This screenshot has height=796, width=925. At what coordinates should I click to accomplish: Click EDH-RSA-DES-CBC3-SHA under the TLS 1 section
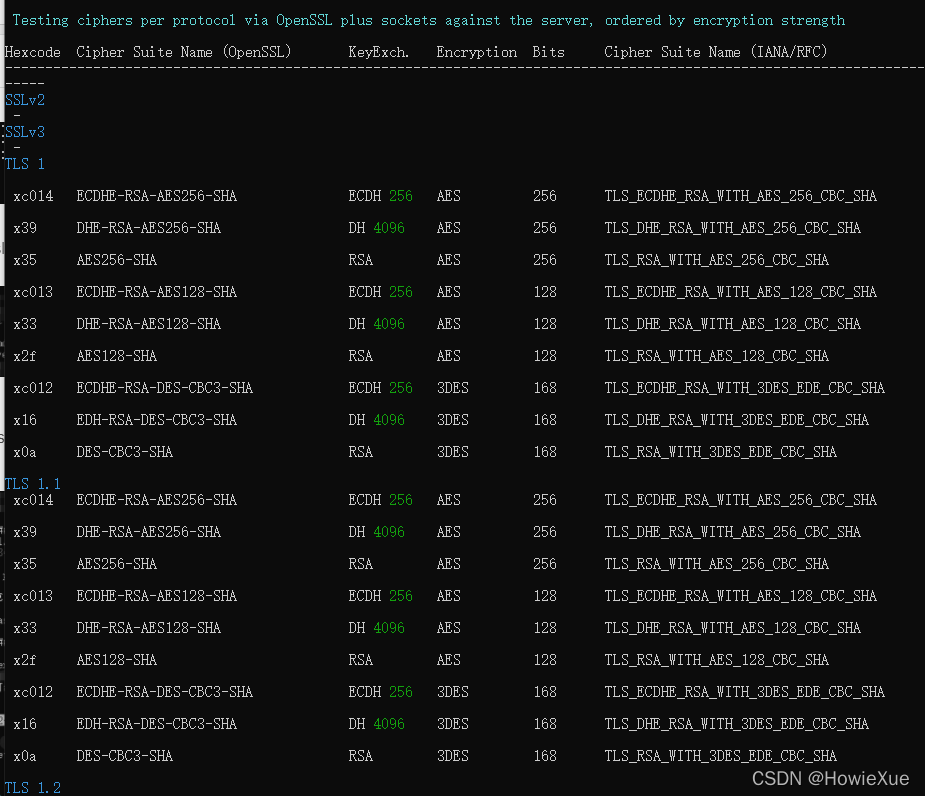156,420
